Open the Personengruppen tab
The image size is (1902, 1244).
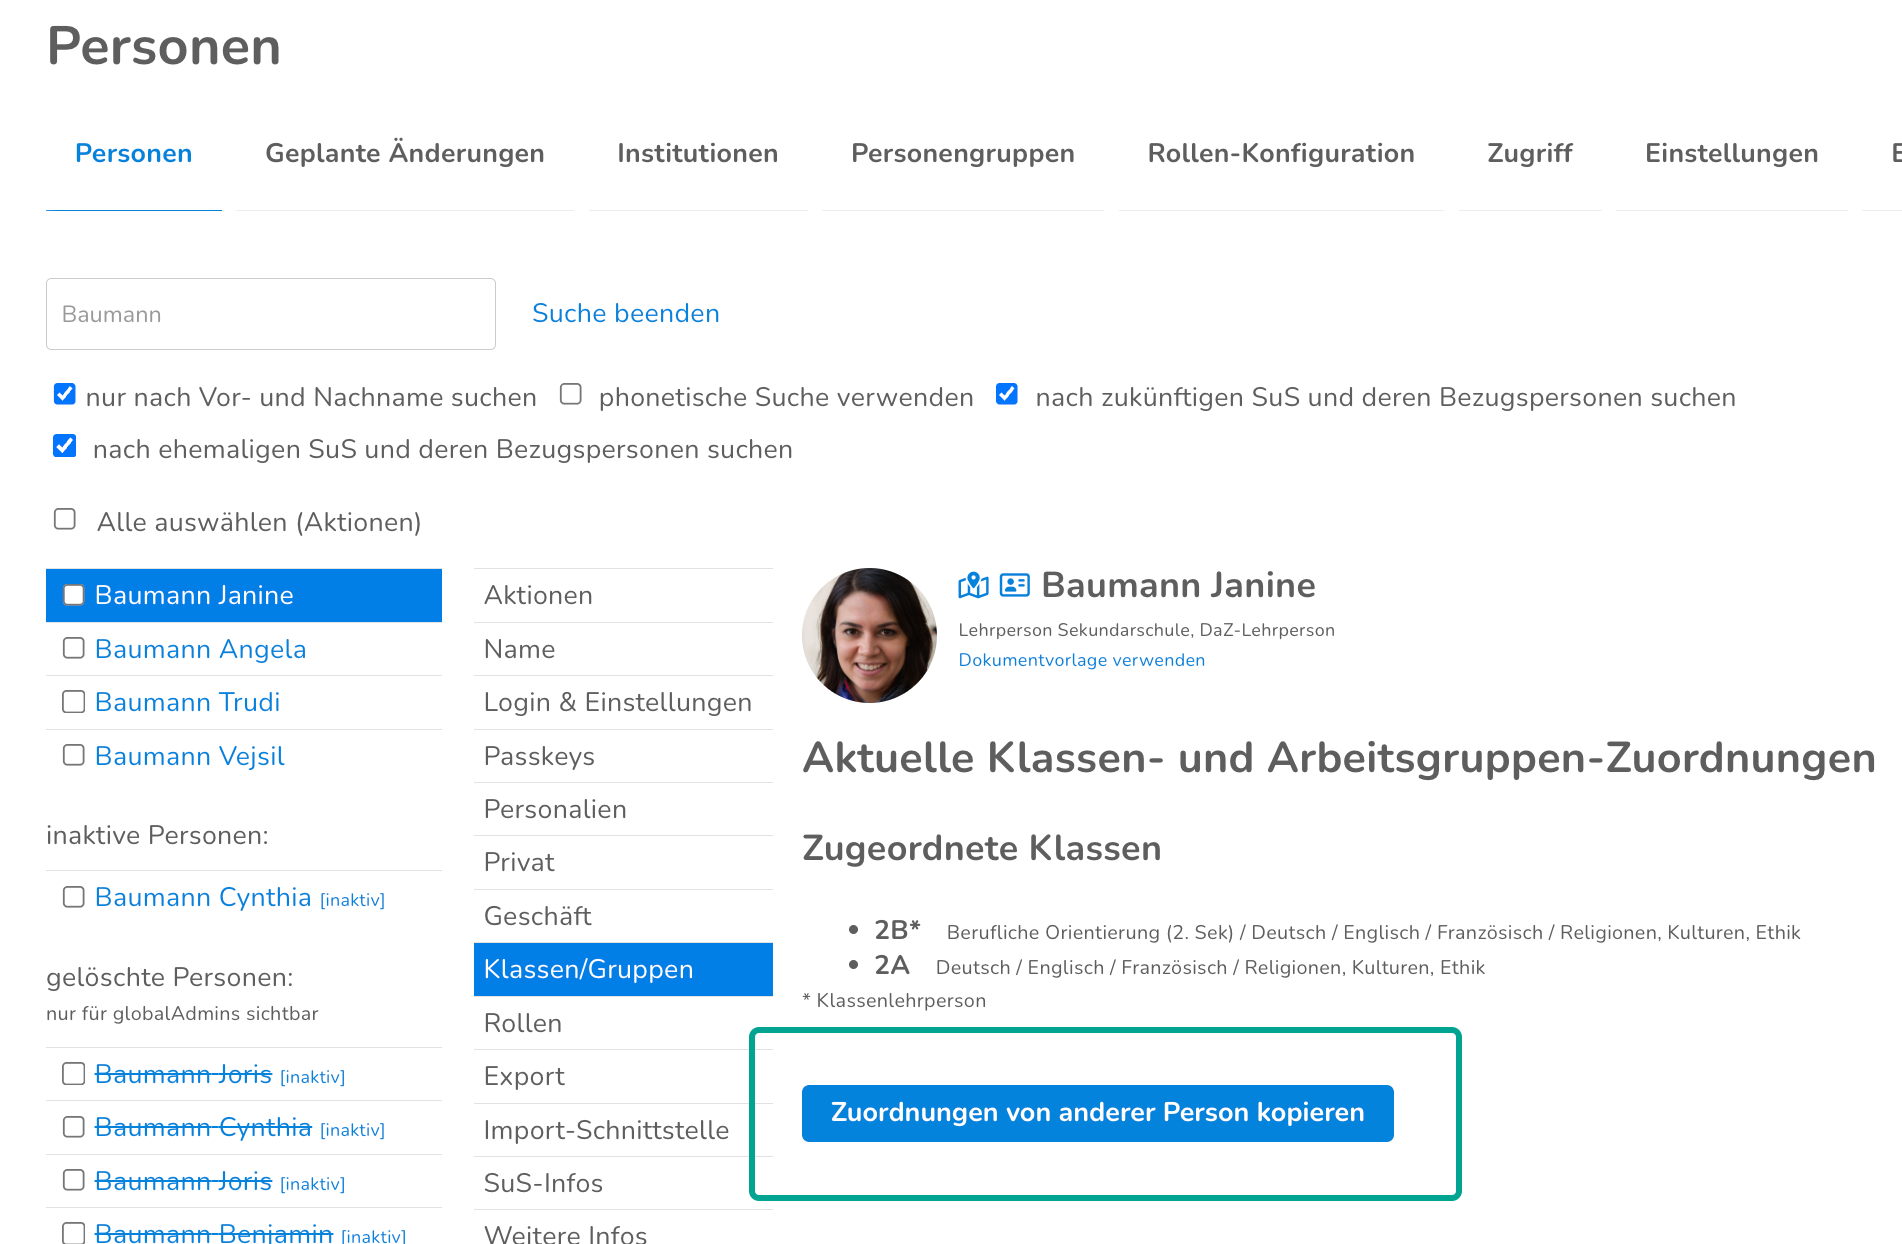point(963,153)
